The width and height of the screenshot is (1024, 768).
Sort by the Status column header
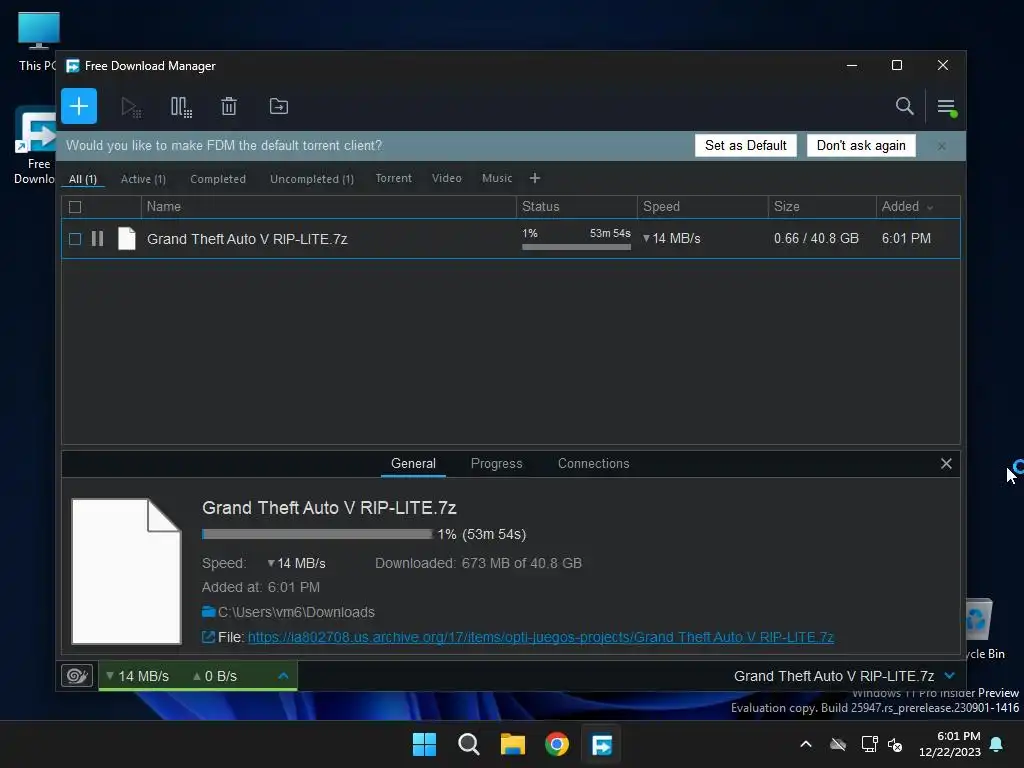click(577, 207)
